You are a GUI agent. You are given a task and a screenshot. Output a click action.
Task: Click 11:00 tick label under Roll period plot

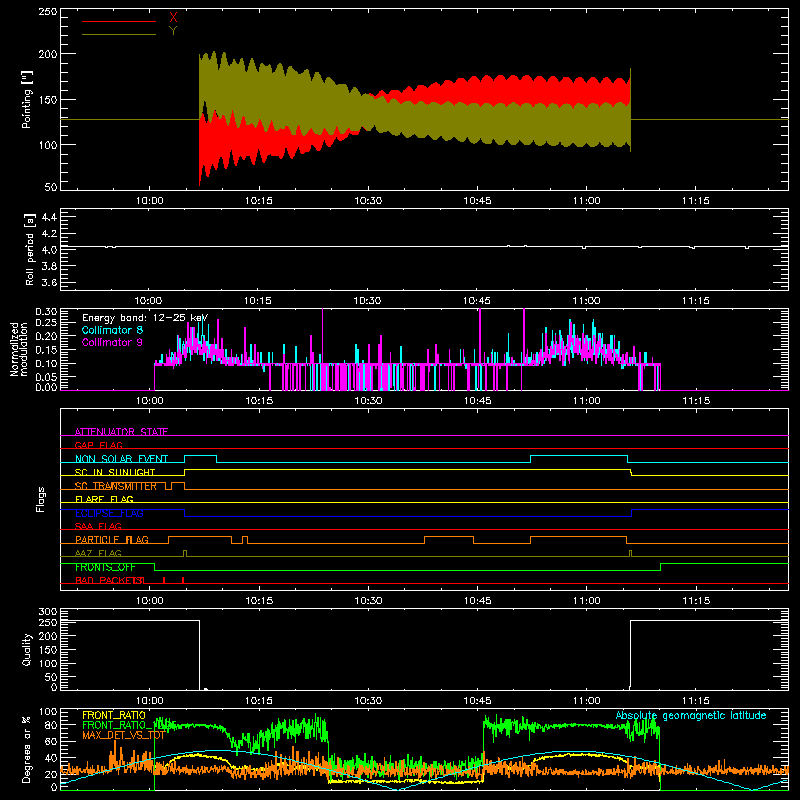pyautogui.click(x=586, y=301)
